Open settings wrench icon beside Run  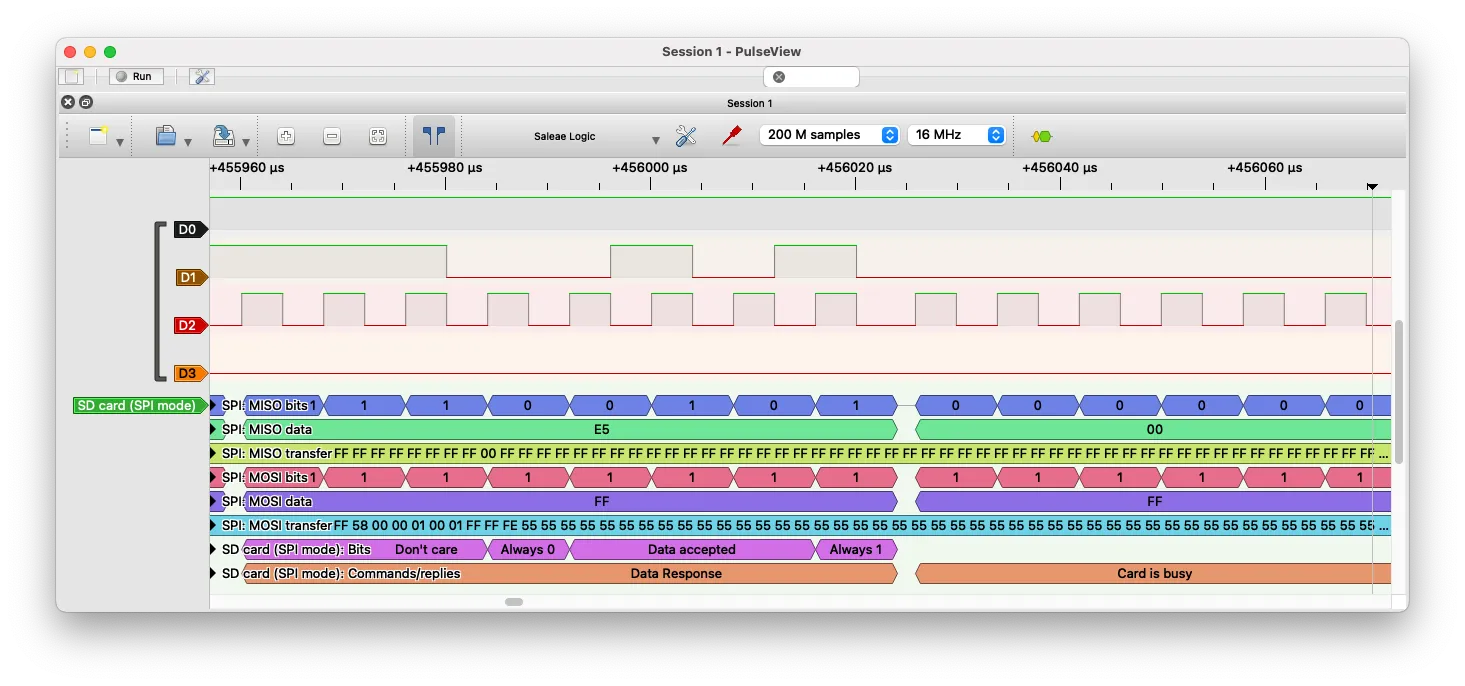(202, 76)
